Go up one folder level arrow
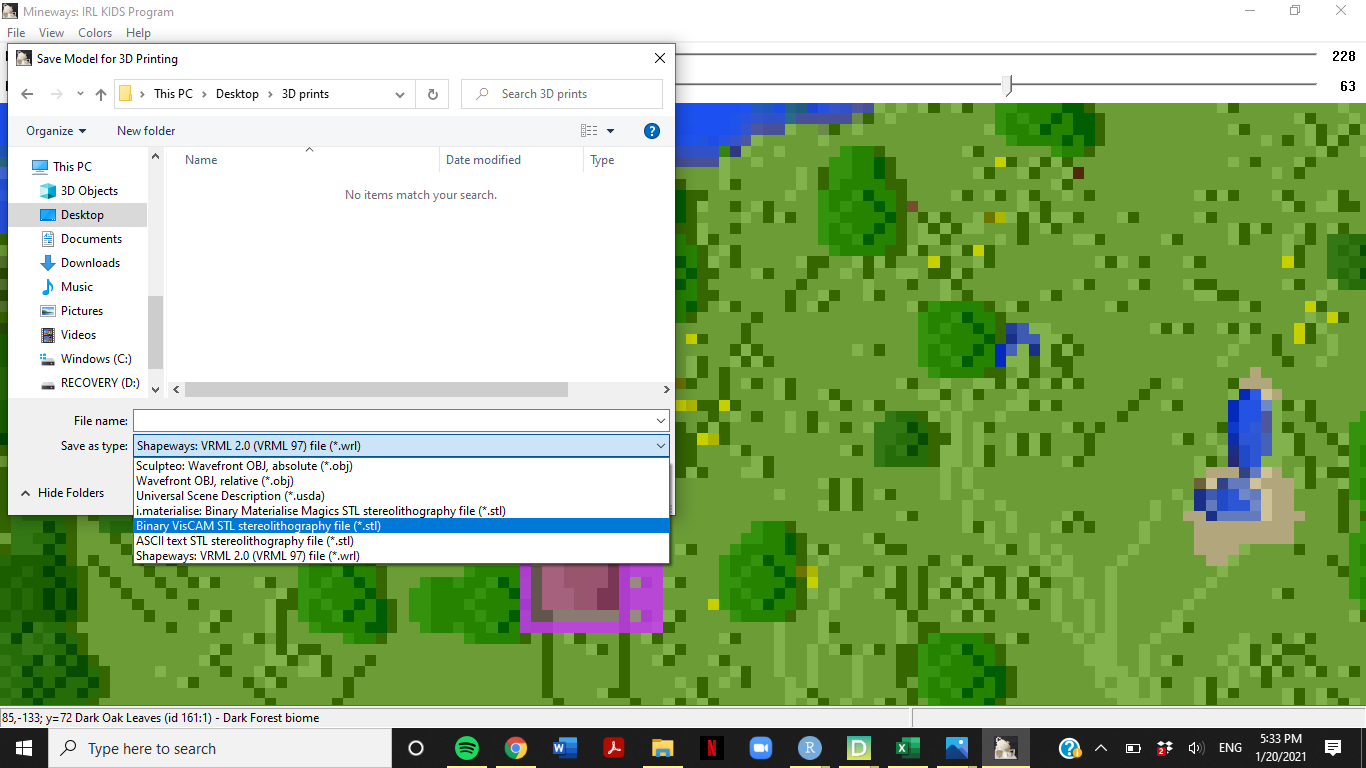 click(x=101, y=94)
